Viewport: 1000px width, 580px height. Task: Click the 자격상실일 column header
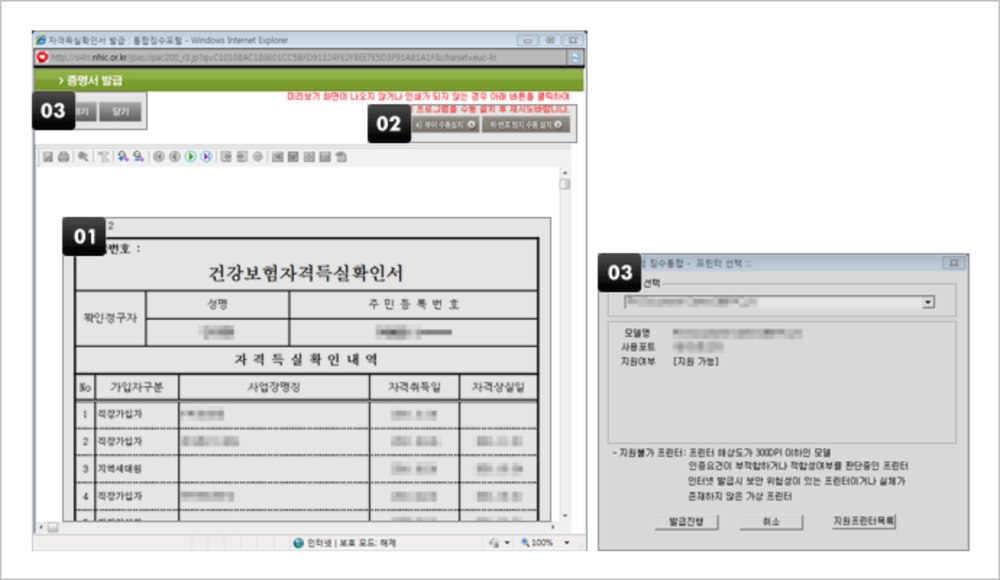[x=498, y=387]
